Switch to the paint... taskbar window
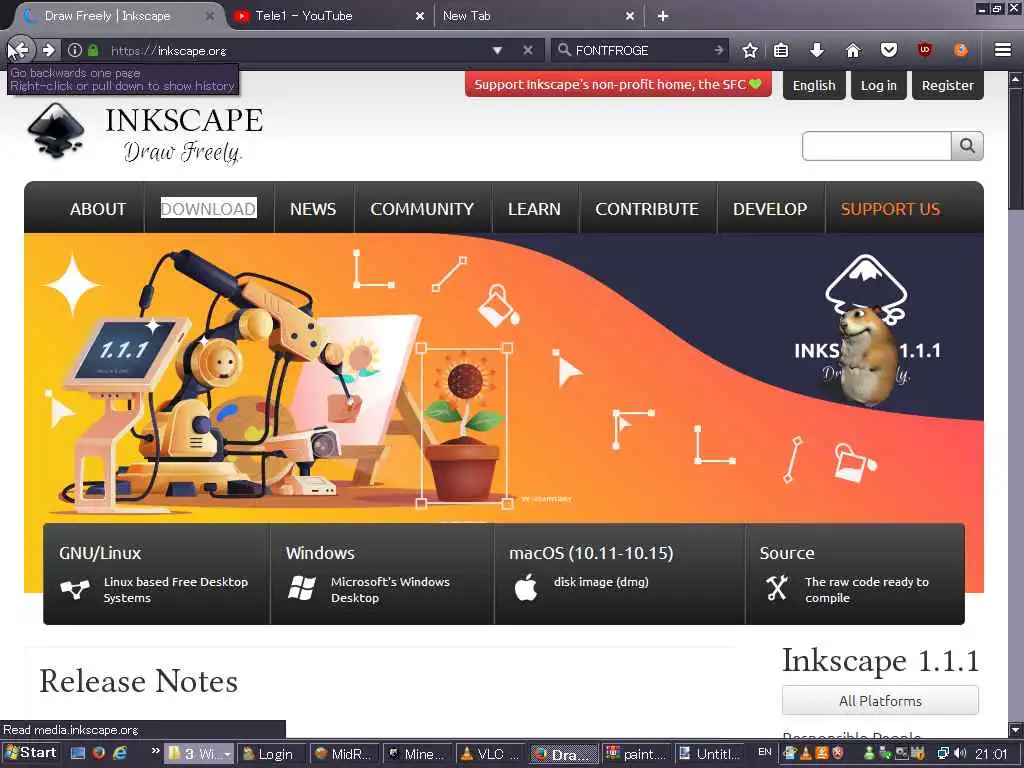This screenshot has width=1024, height=768. (x=635, y=754)
